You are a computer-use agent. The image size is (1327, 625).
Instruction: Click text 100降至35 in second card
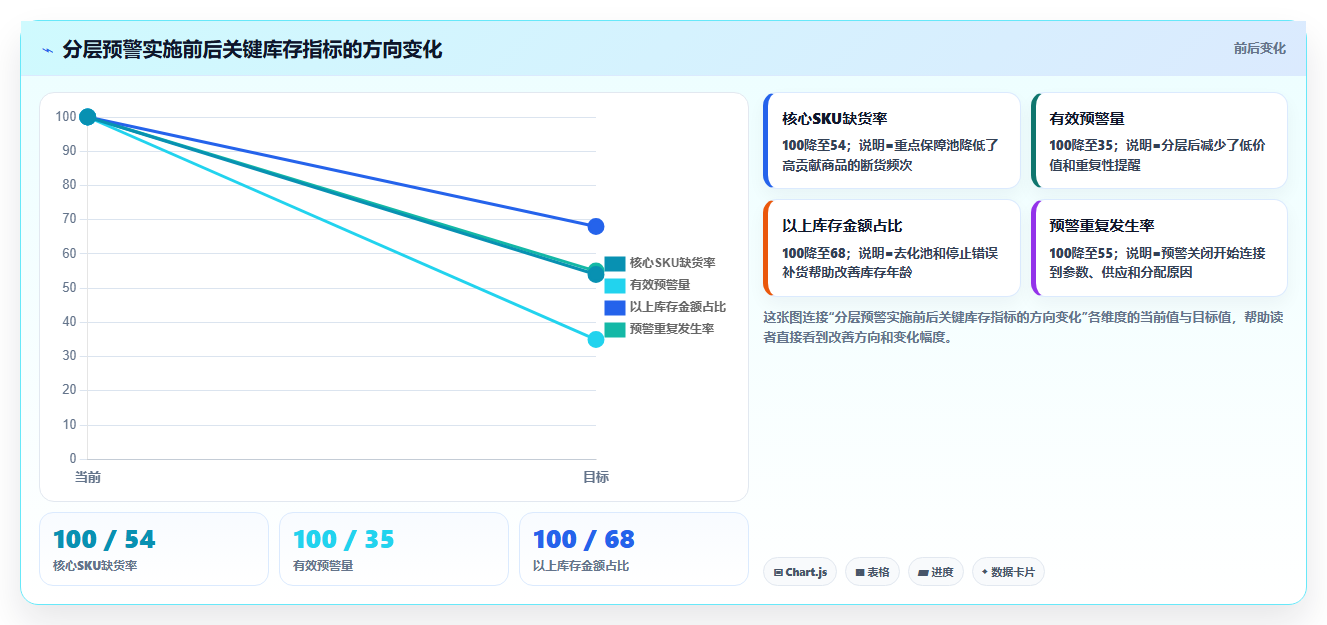tap(1082, 145)
